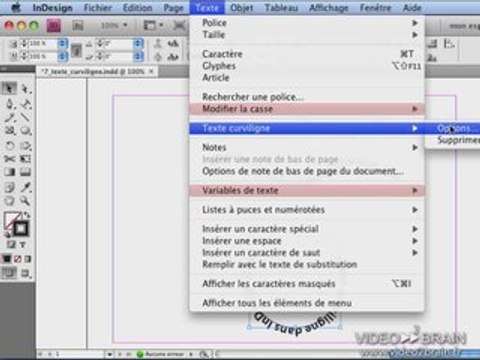Click Afficher les caractères masqués

point(307,284)
